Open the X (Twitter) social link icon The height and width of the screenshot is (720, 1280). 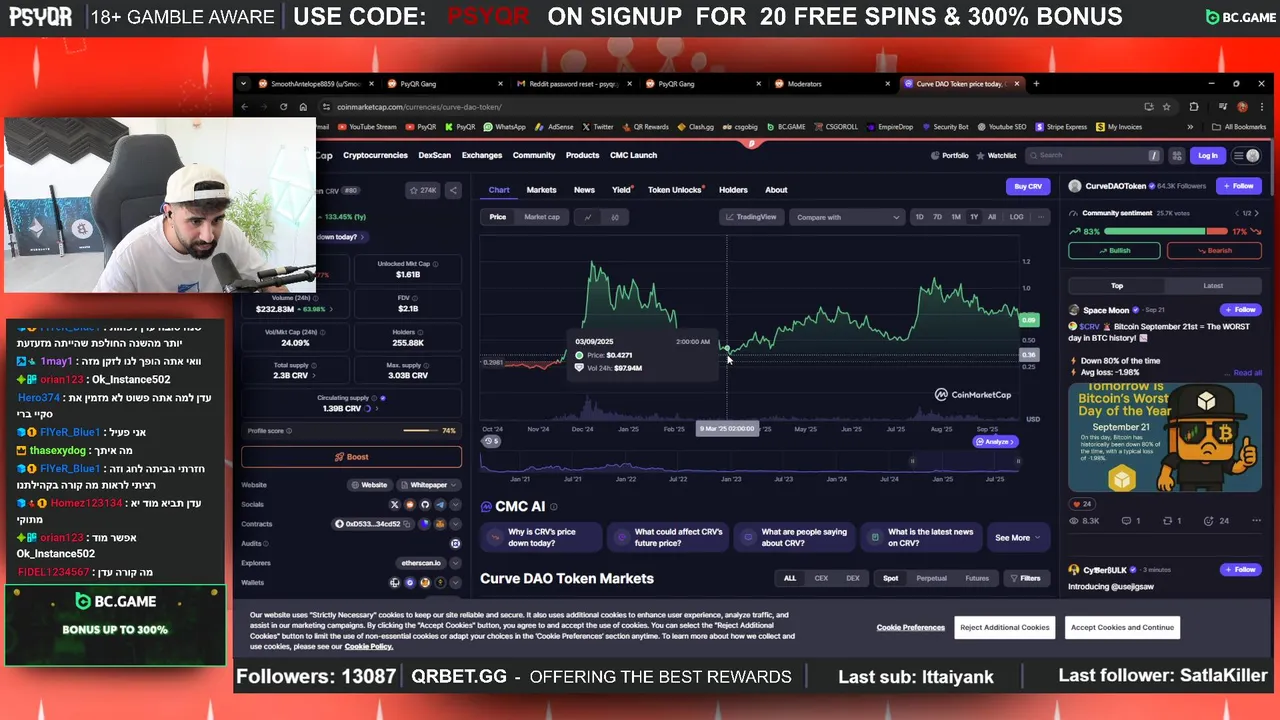[394, 504]
